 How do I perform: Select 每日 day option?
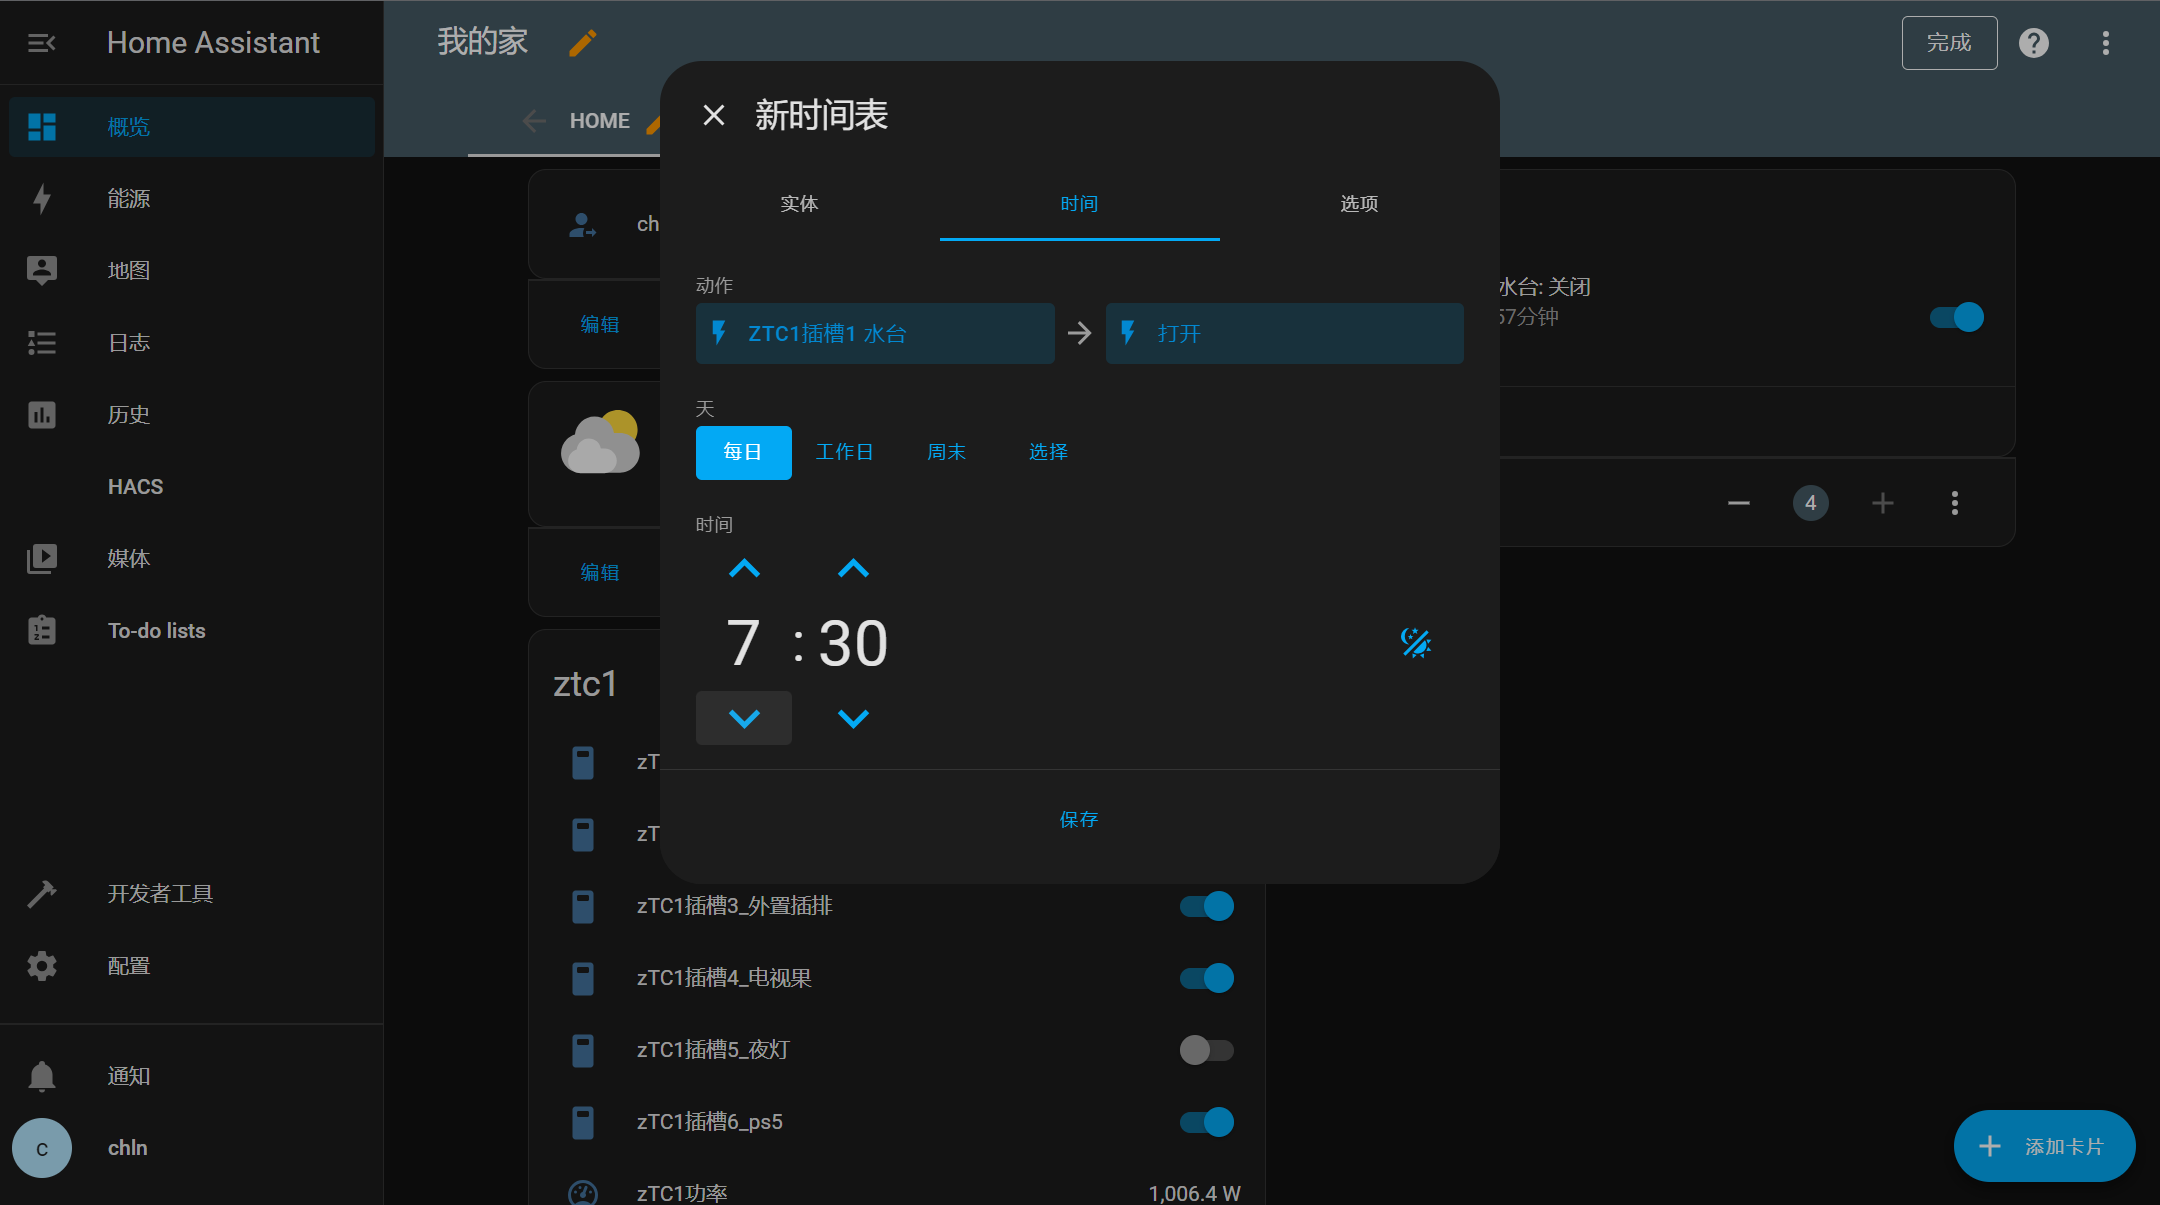(743, 452)
